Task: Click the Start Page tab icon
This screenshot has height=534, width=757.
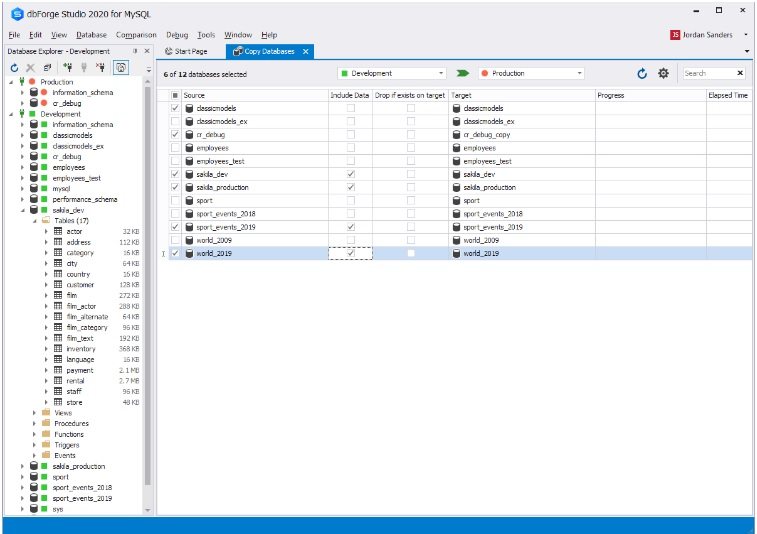Action: [168, 51]
